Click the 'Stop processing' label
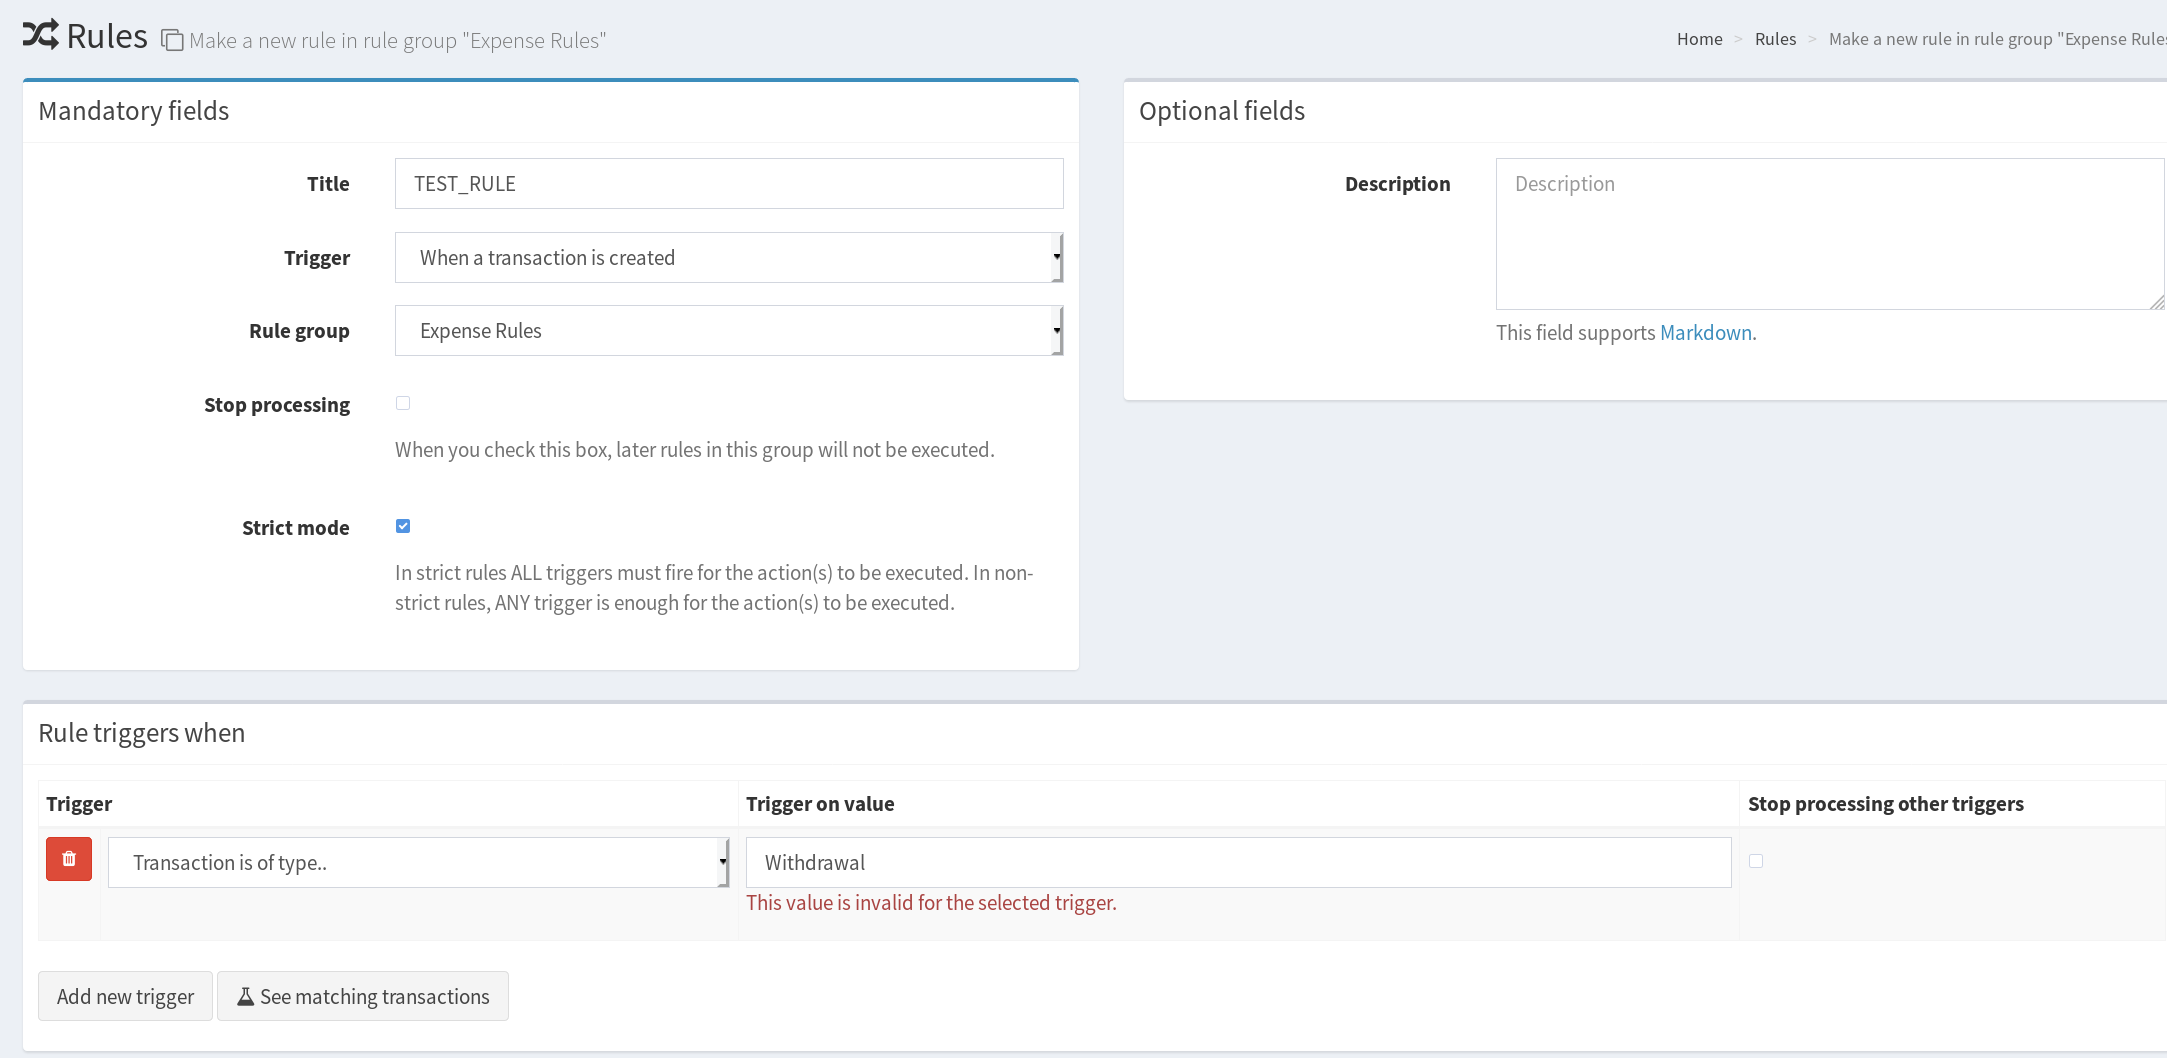The height and width of the screenshot is (1058, 2167). (277, 405)
